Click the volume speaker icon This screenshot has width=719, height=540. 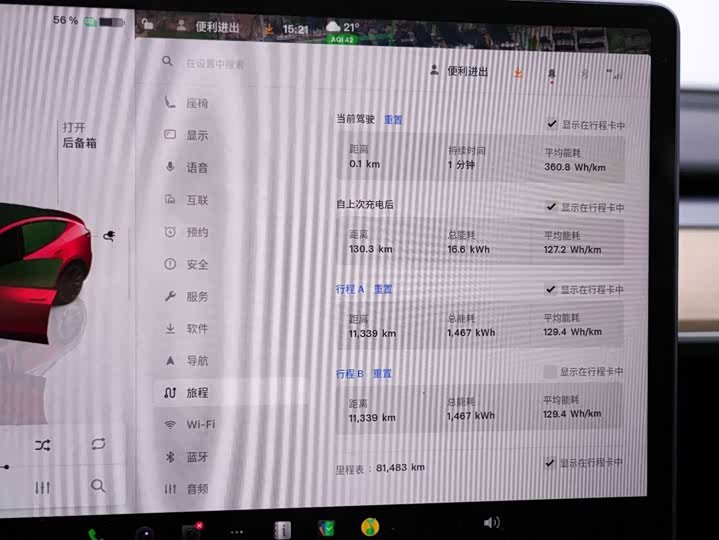point(492,522)
